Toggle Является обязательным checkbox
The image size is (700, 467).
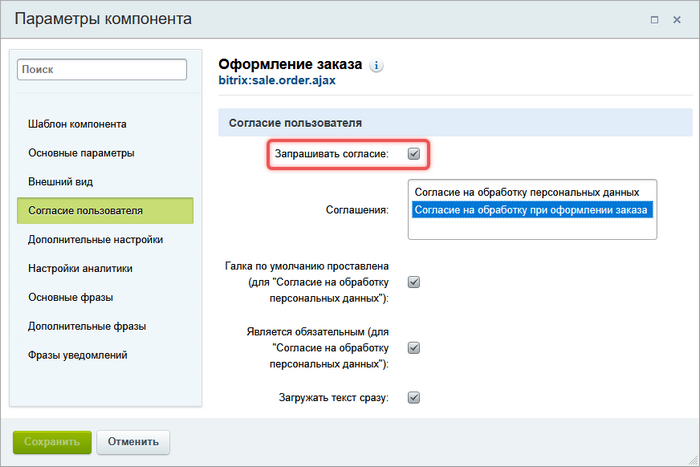coord(413,348)
